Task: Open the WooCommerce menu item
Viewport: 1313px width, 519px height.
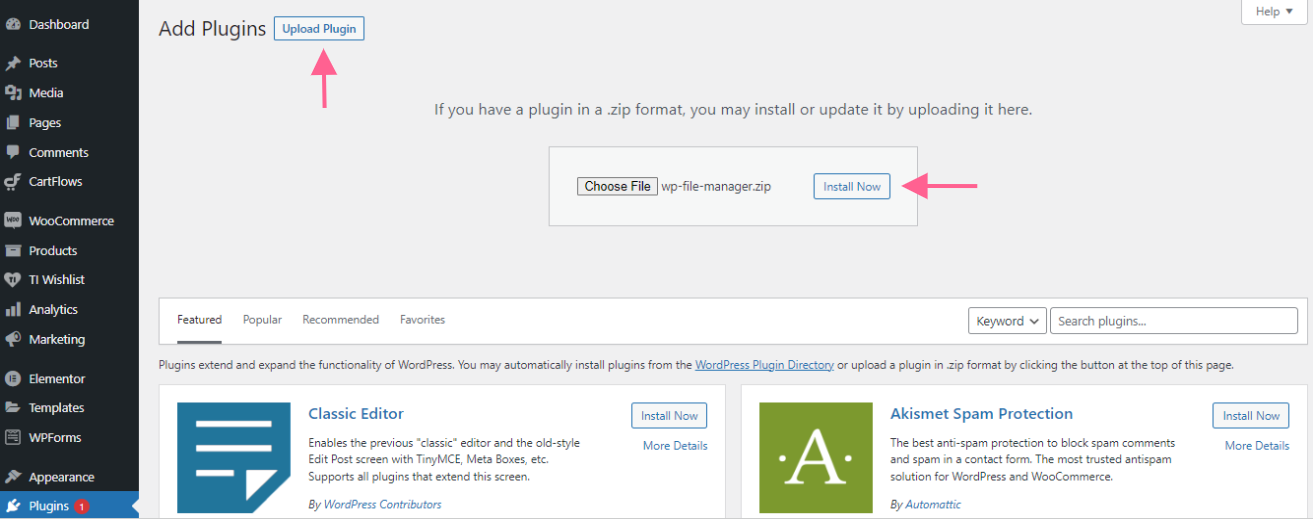Action: pos(69,221)
